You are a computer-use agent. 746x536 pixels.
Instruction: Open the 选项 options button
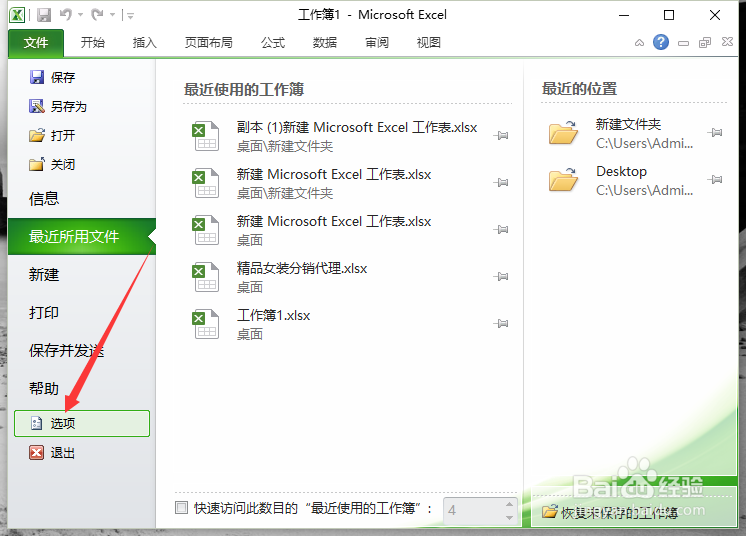82,423
